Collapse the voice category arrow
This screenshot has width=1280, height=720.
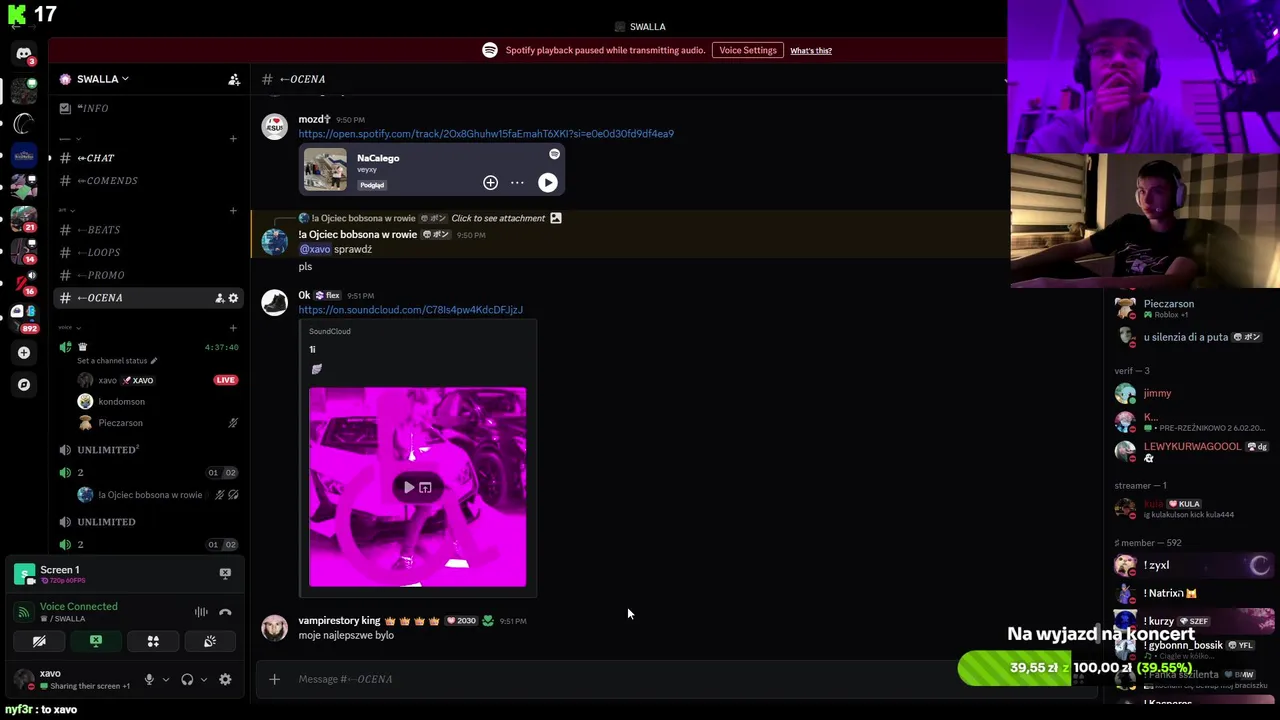click(x=68, y=327)
